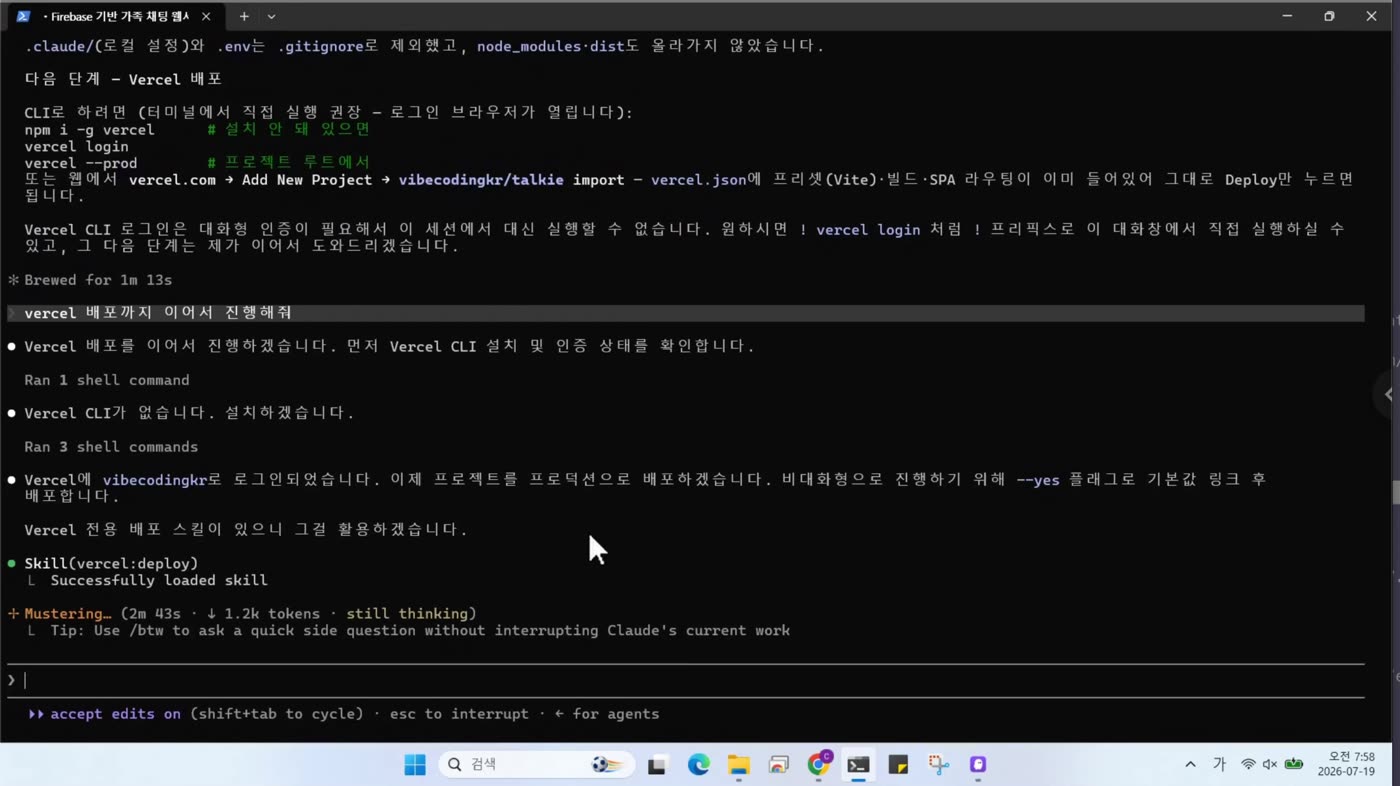The height and width of the screenshot is (786, 1400).
Task: Open the gallery app icon beside File Explorer
Action: pos(778,765)
